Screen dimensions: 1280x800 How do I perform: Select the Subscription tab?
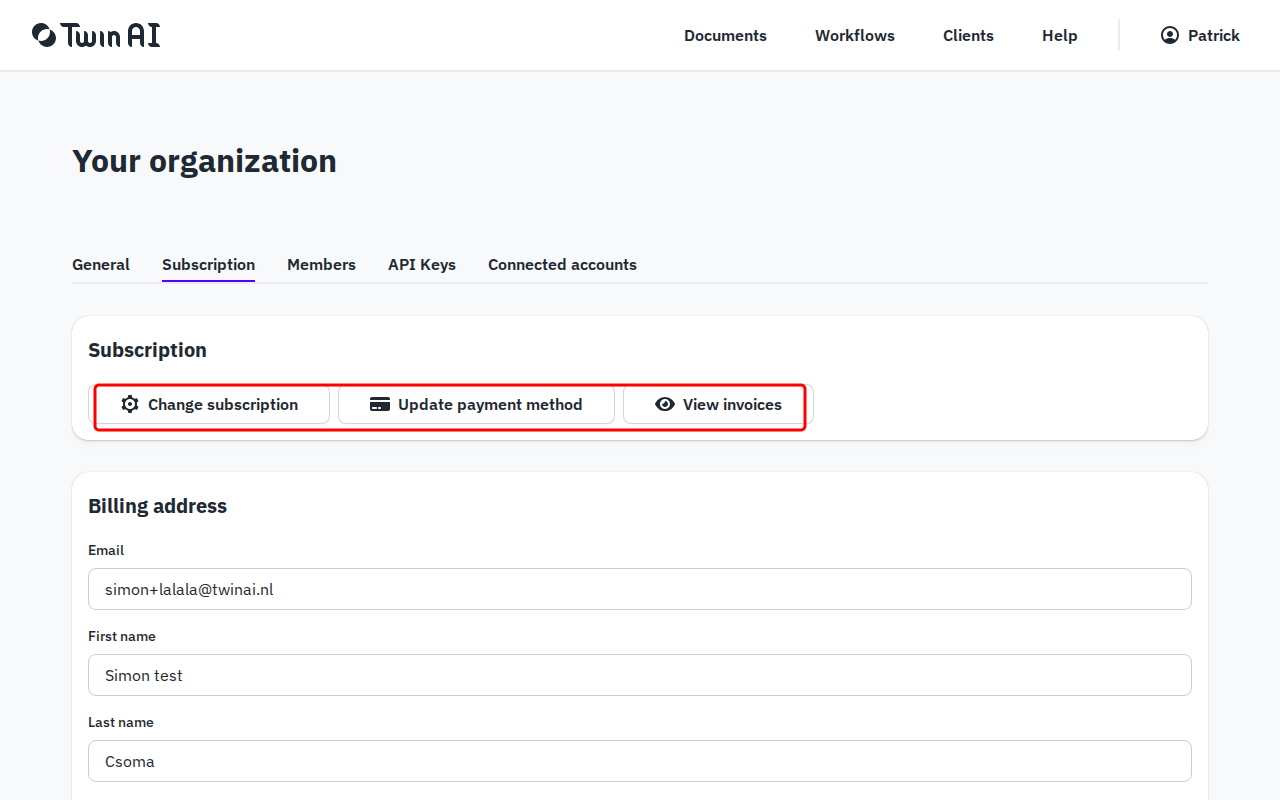(208, 264)
